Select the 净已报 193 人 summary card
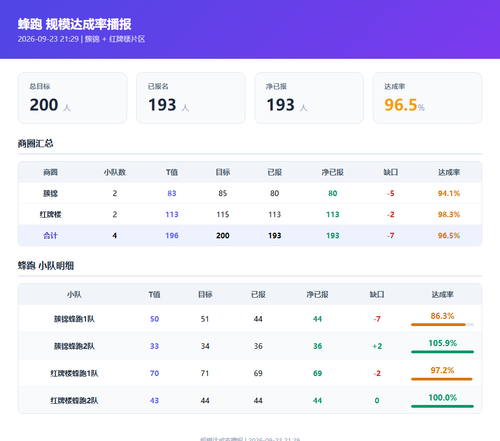 (309, 98)
